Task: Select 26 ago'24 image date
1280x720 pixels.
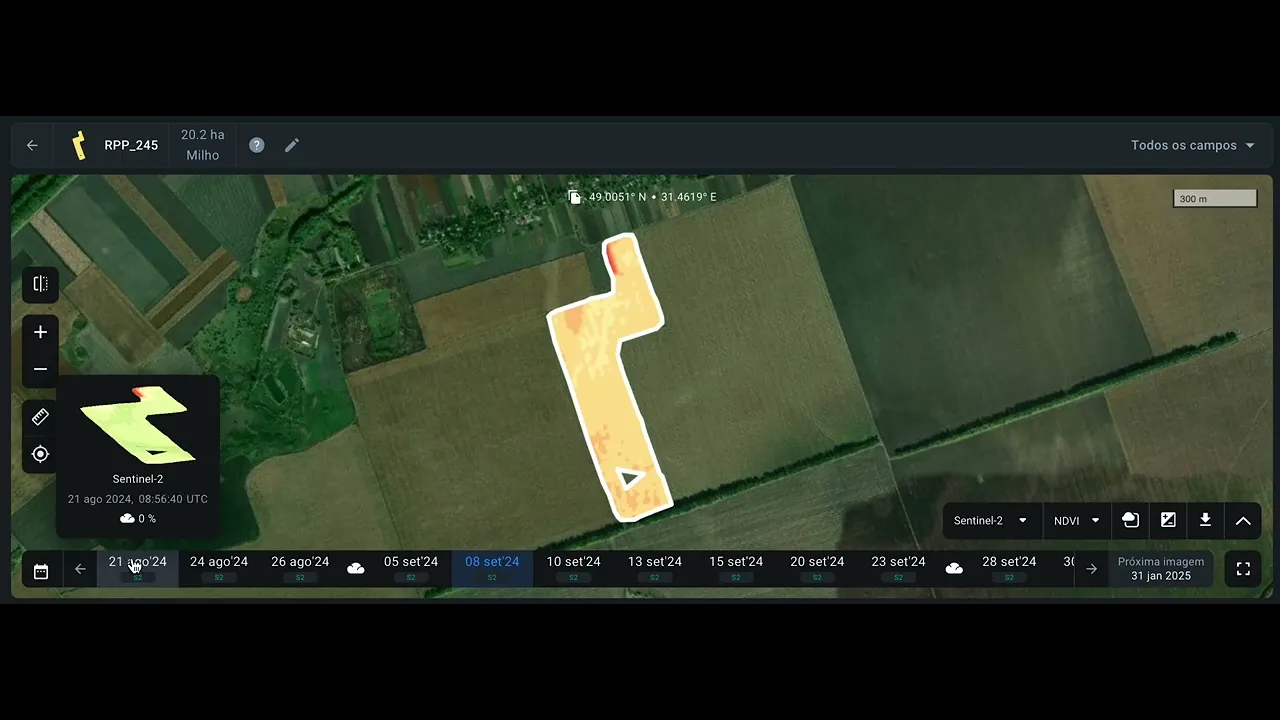Action: pos(300,568)
